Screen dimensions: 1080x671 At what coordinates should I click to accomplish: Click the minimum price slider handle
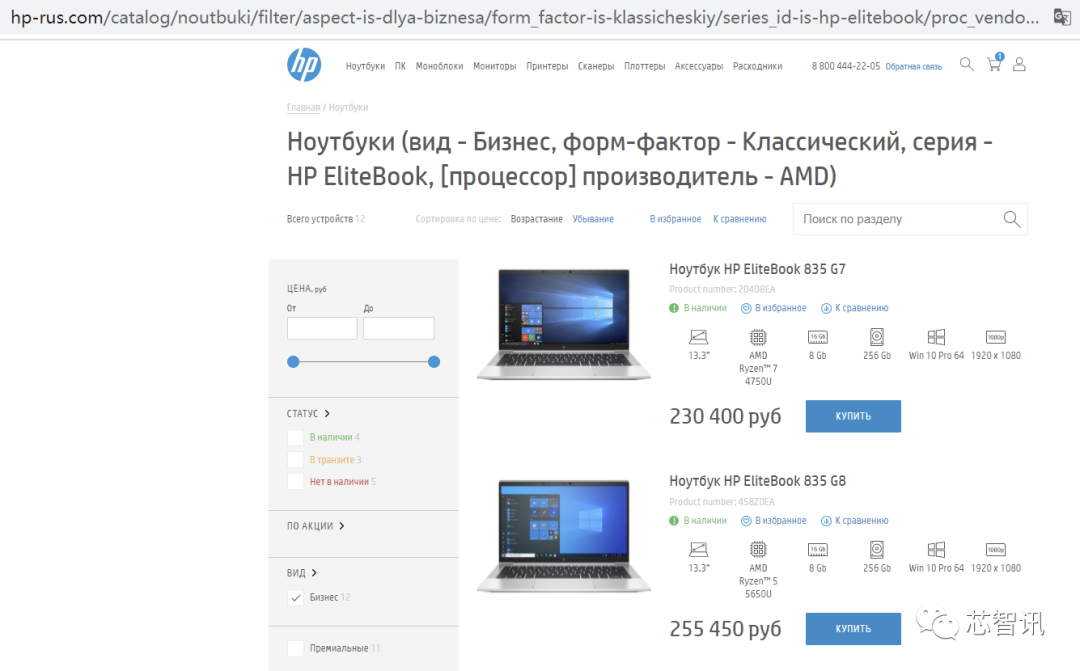pos(293,362)
